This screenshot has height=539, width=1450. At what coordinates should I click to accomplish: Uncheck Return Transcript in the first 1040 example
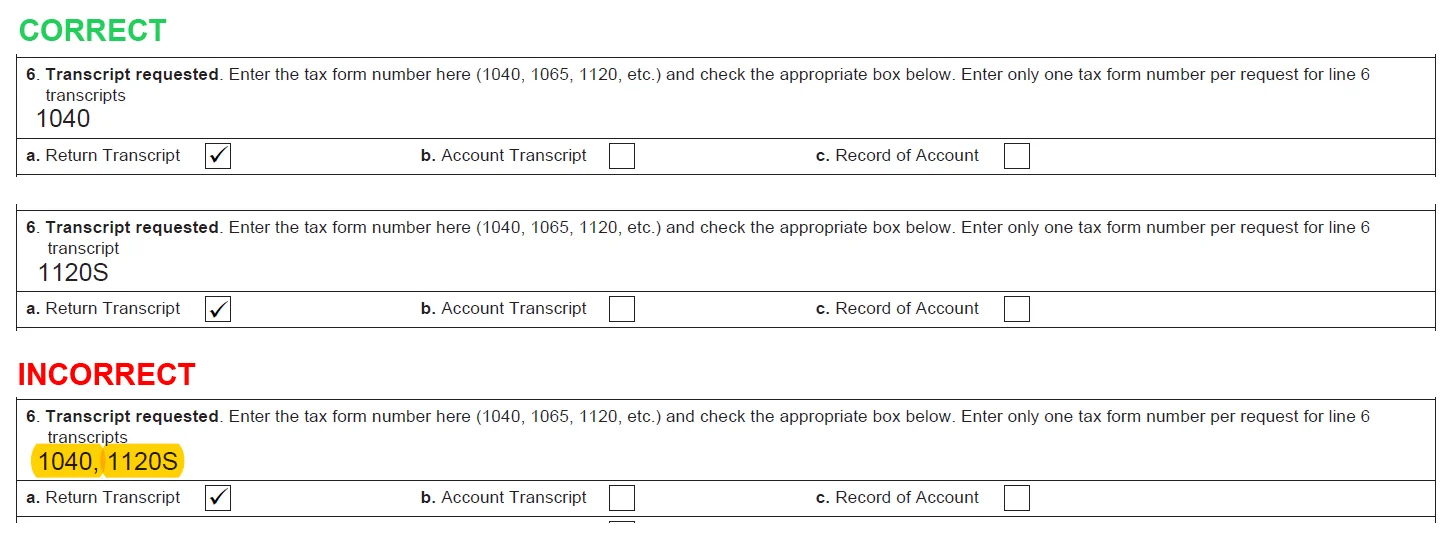click(x=218, y=156)
